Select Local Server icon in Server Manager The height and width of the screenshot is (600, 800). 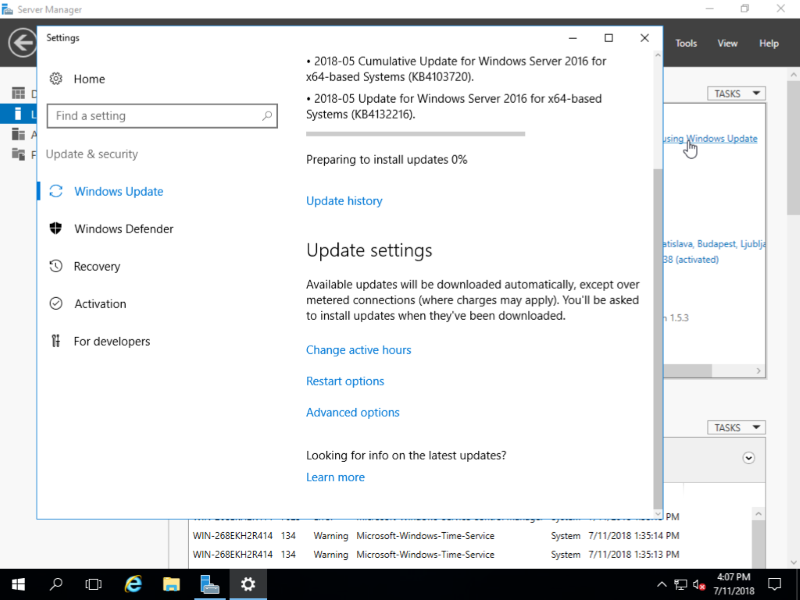[x=18, y=114]
